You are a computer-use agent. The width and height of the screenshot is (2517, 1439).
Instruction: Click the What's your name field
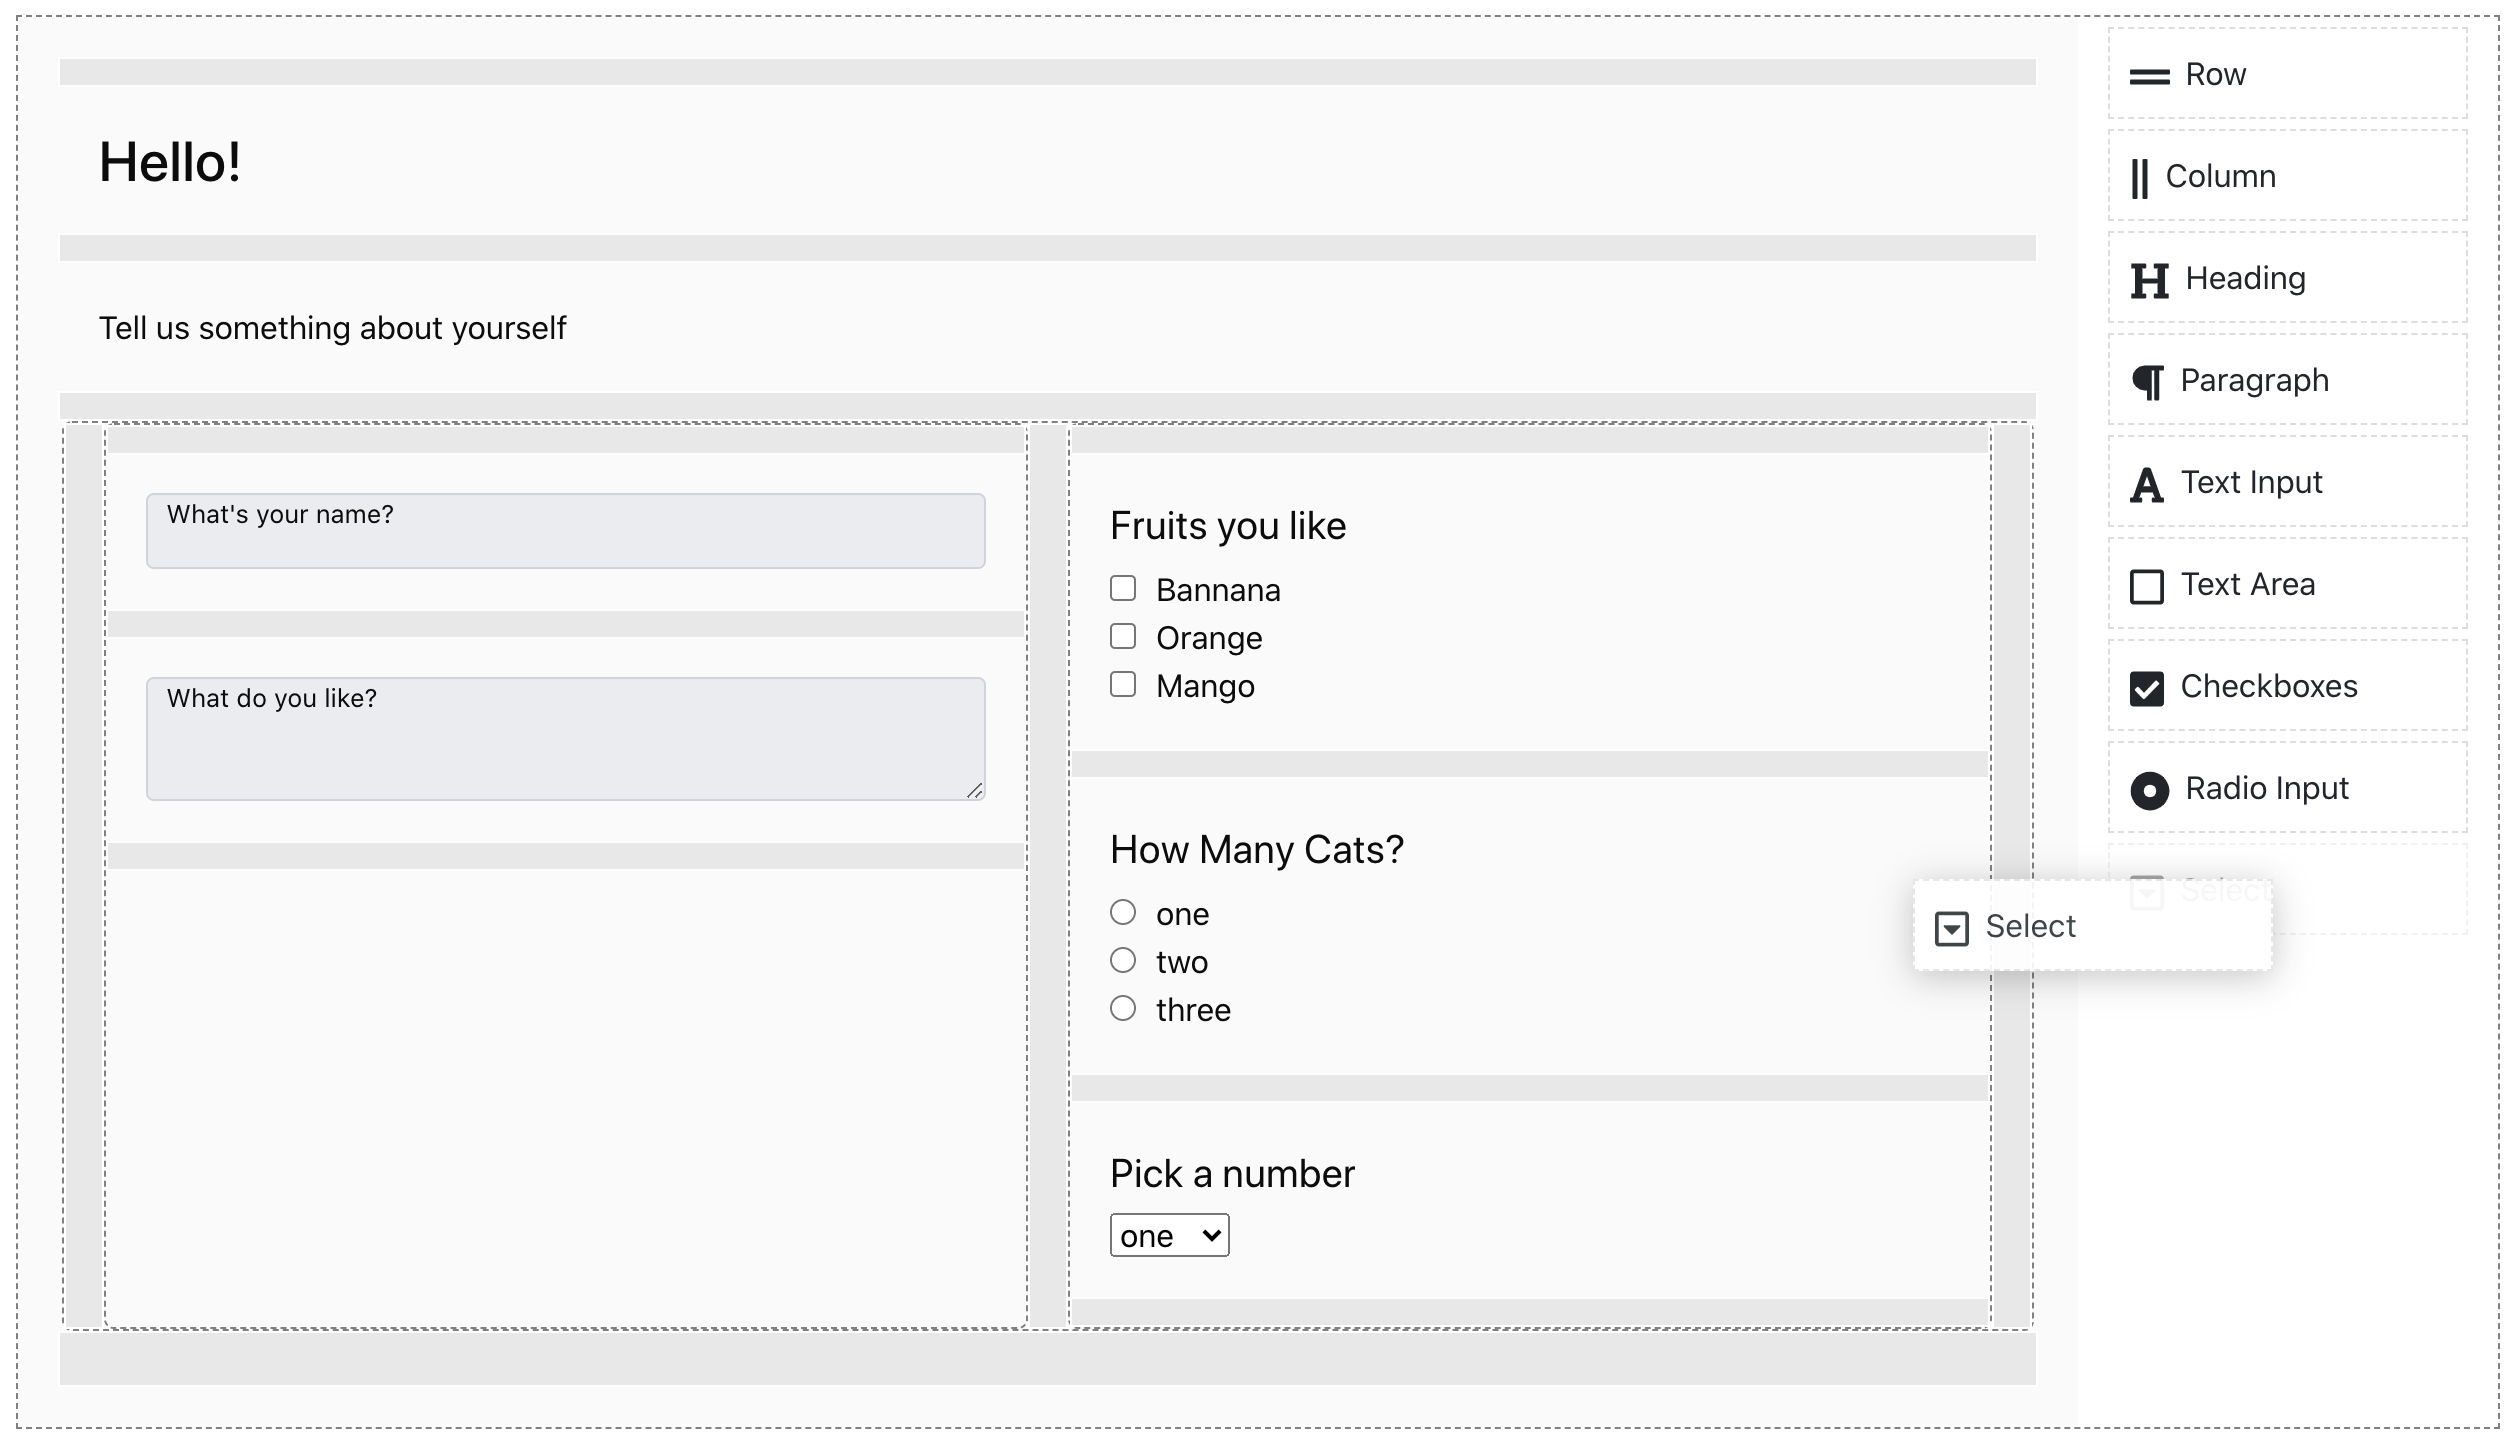tap(565, 532)
